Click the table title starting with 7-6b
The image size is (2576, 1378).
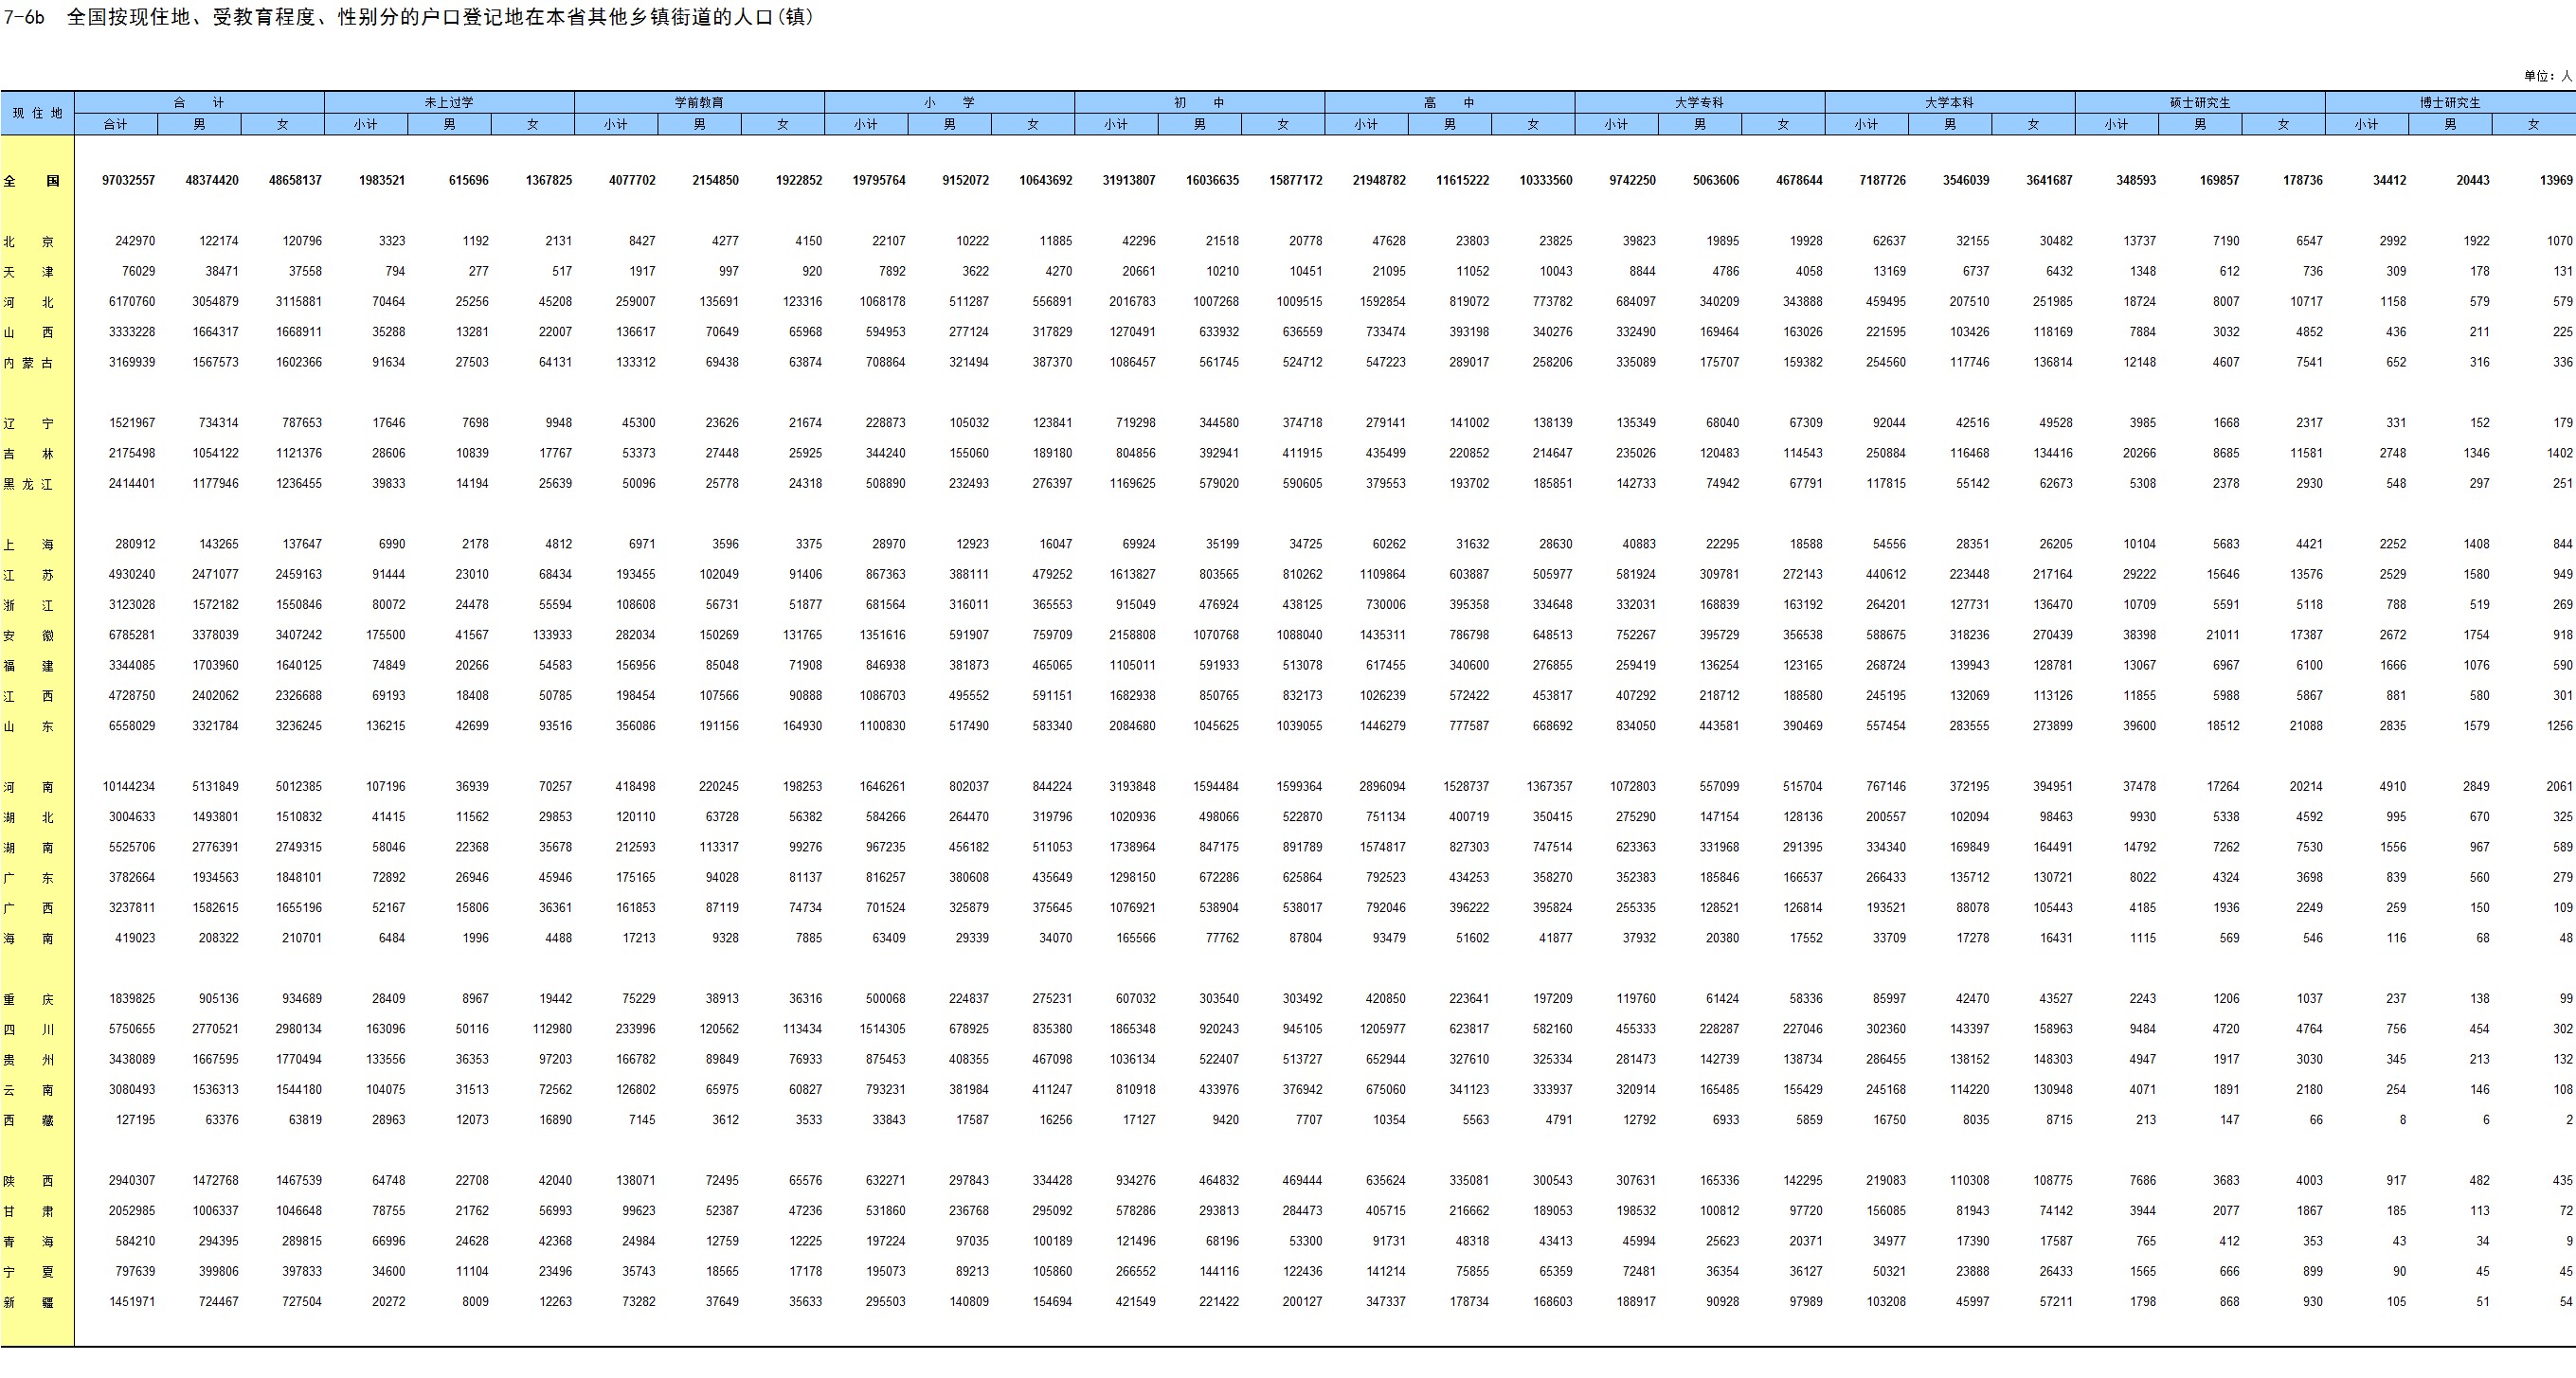[409, 17]
